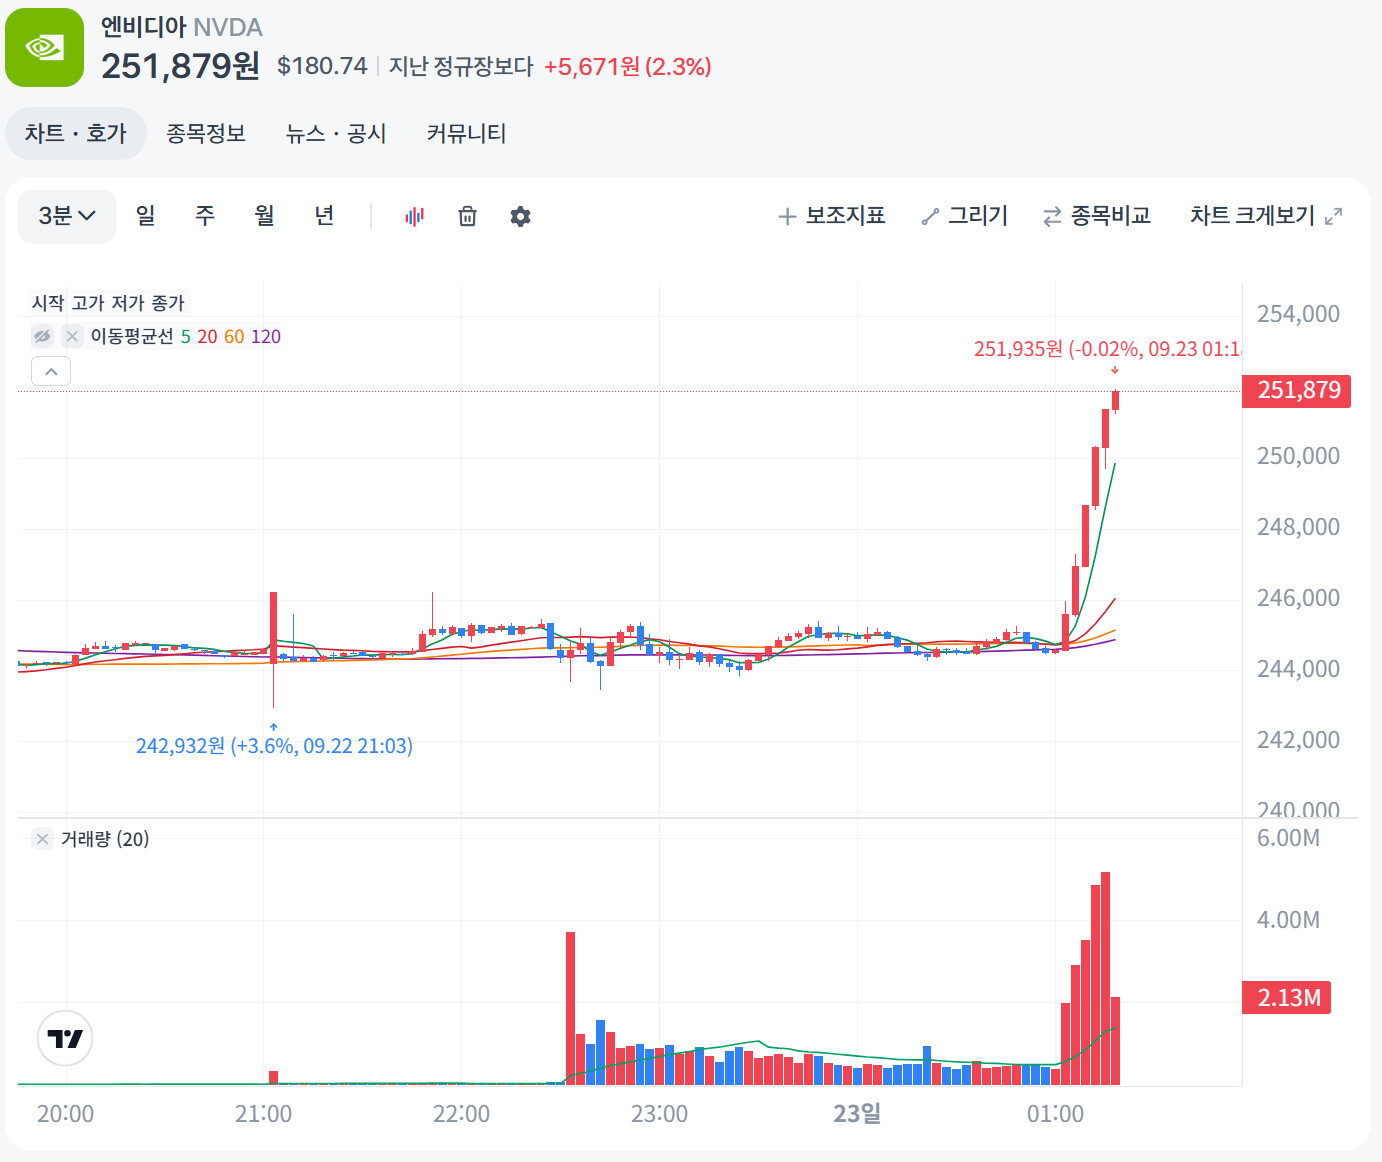Screen dimensions: 1382x1162
Task: Click the 21:00 time axis label
Action: [x=263, y=1114]
